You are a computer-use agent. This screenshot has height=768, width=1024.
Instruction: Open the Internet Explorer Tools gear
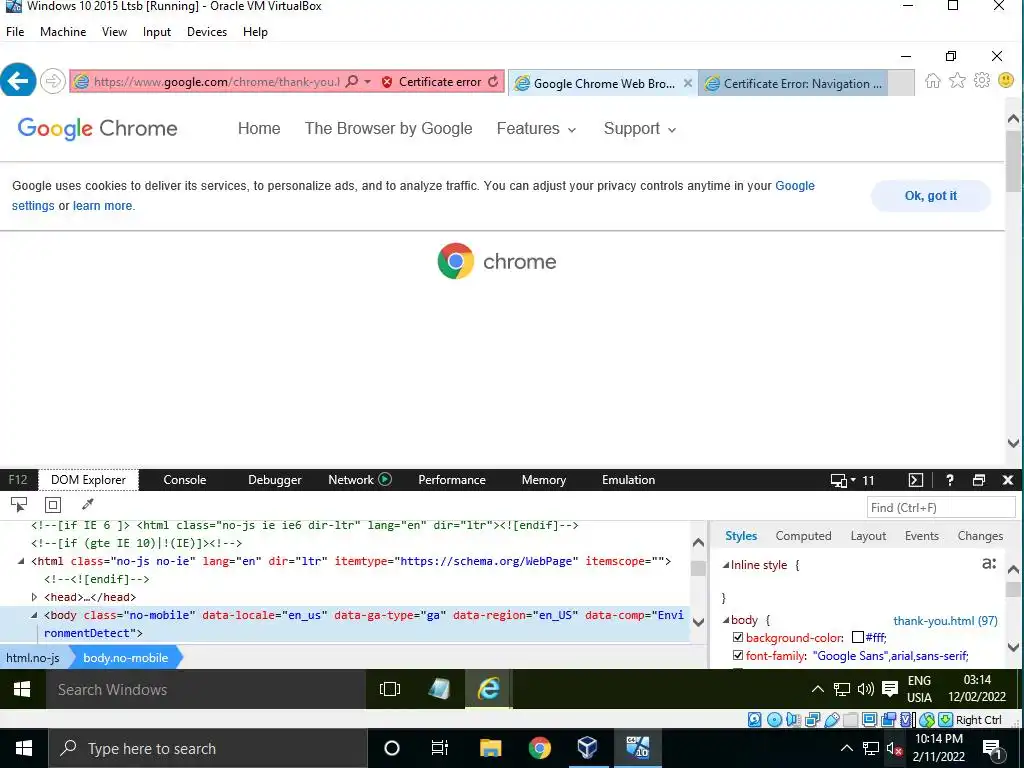coord(982,80)
